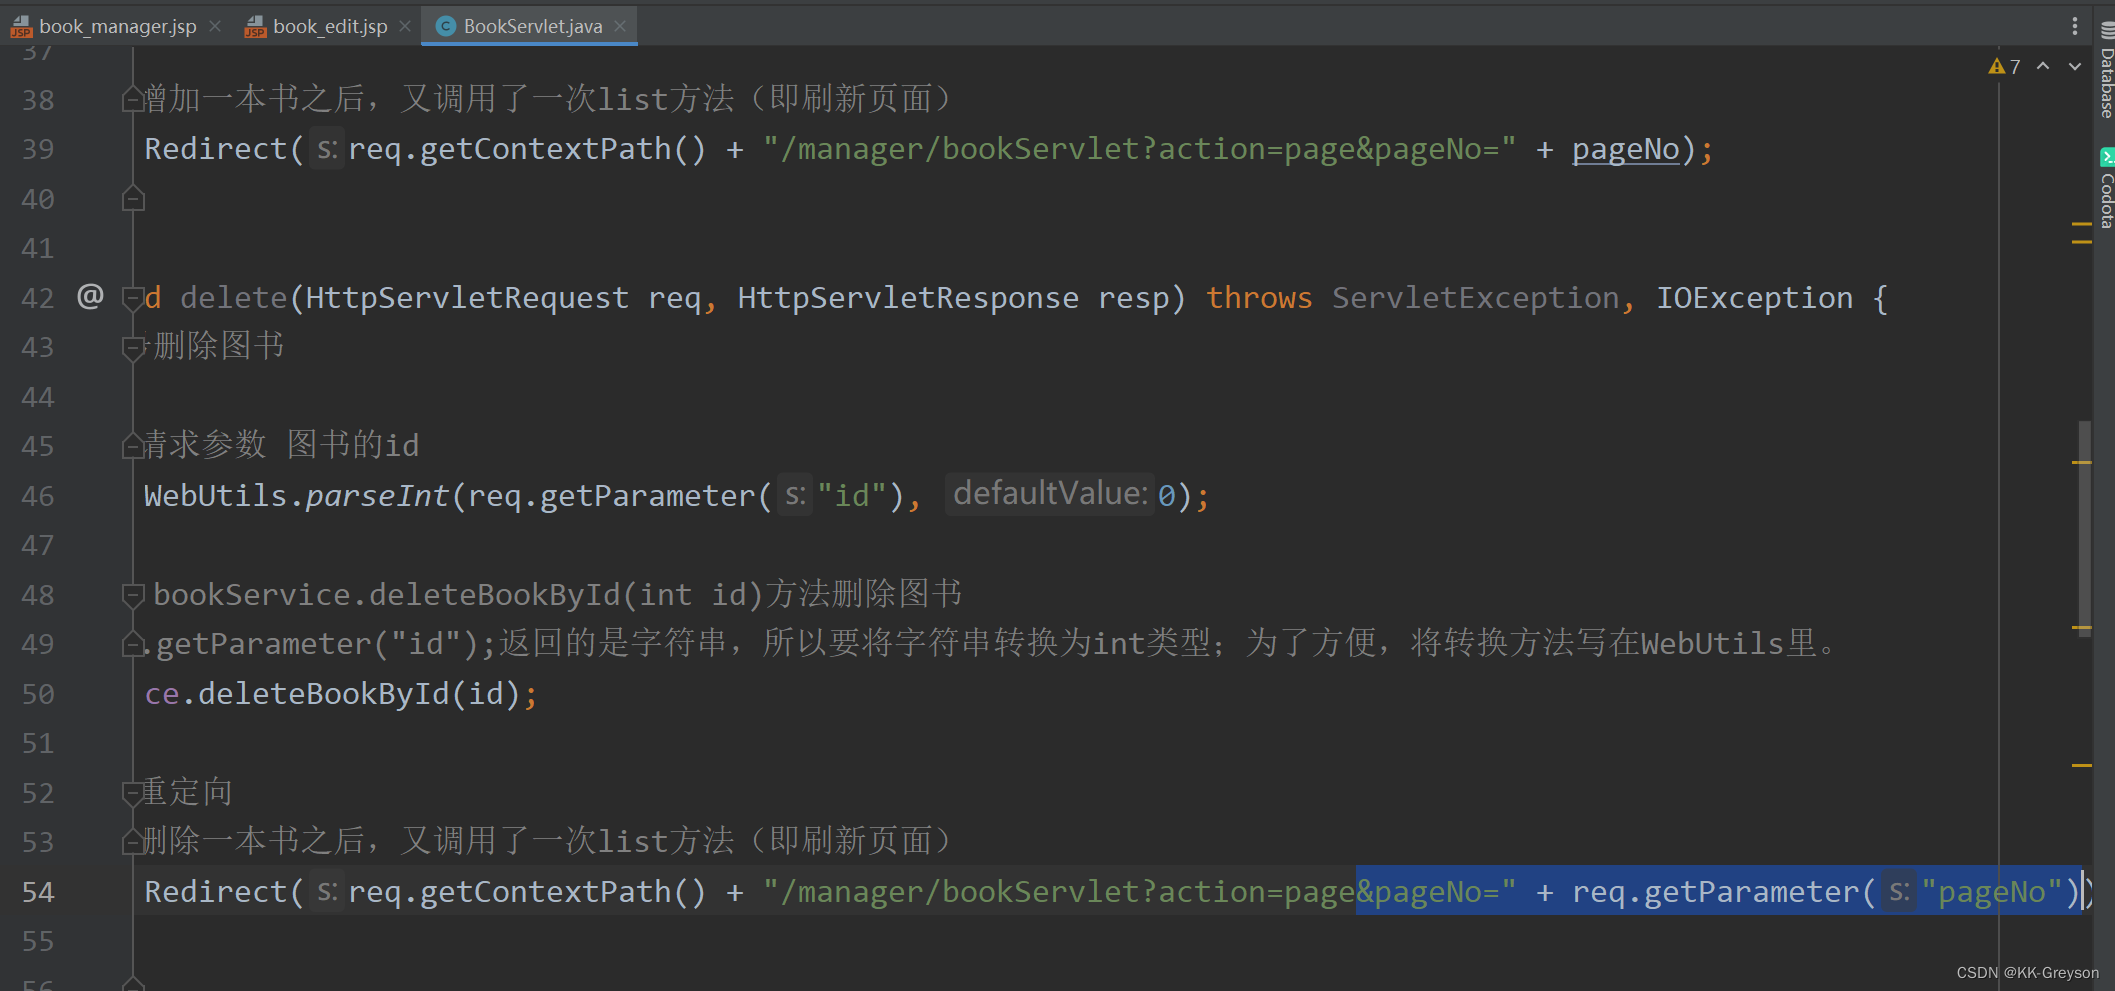Toggle the fold marker on line 45
Viewport: 2115px width, 991px height.
coord(133,446)
